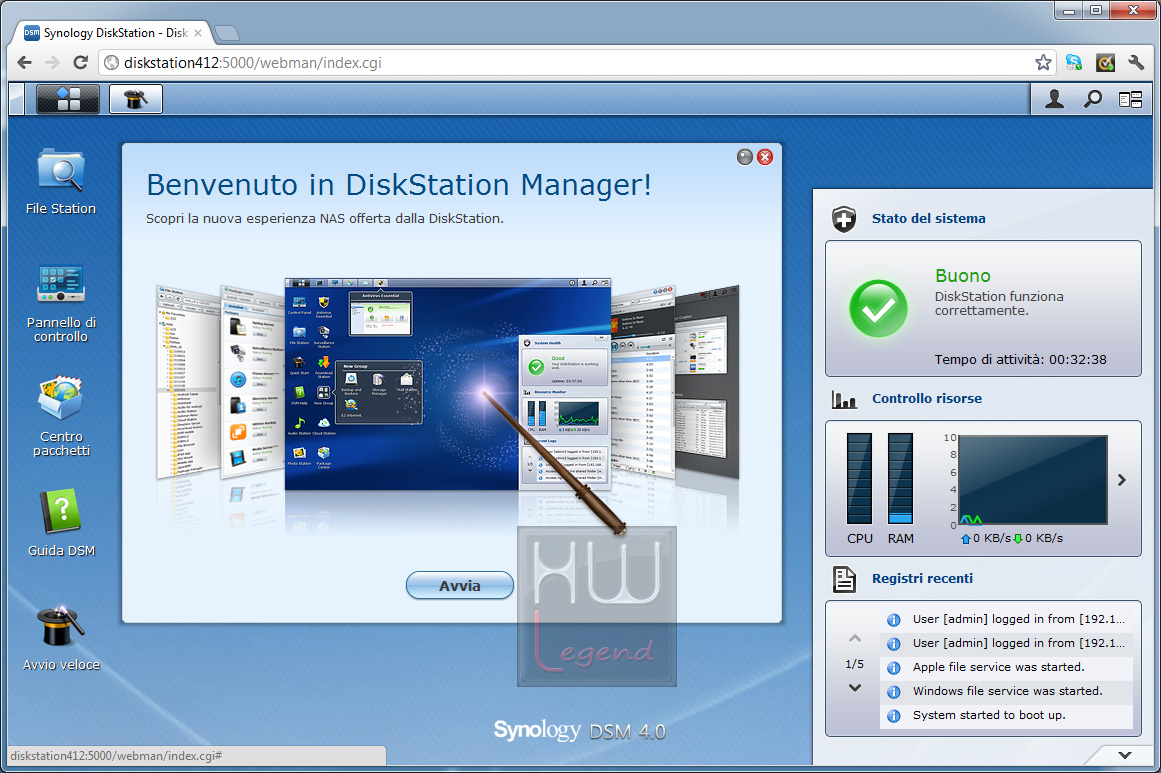
Task: Go to previous log page arrow
Action: tap(854, 638)
